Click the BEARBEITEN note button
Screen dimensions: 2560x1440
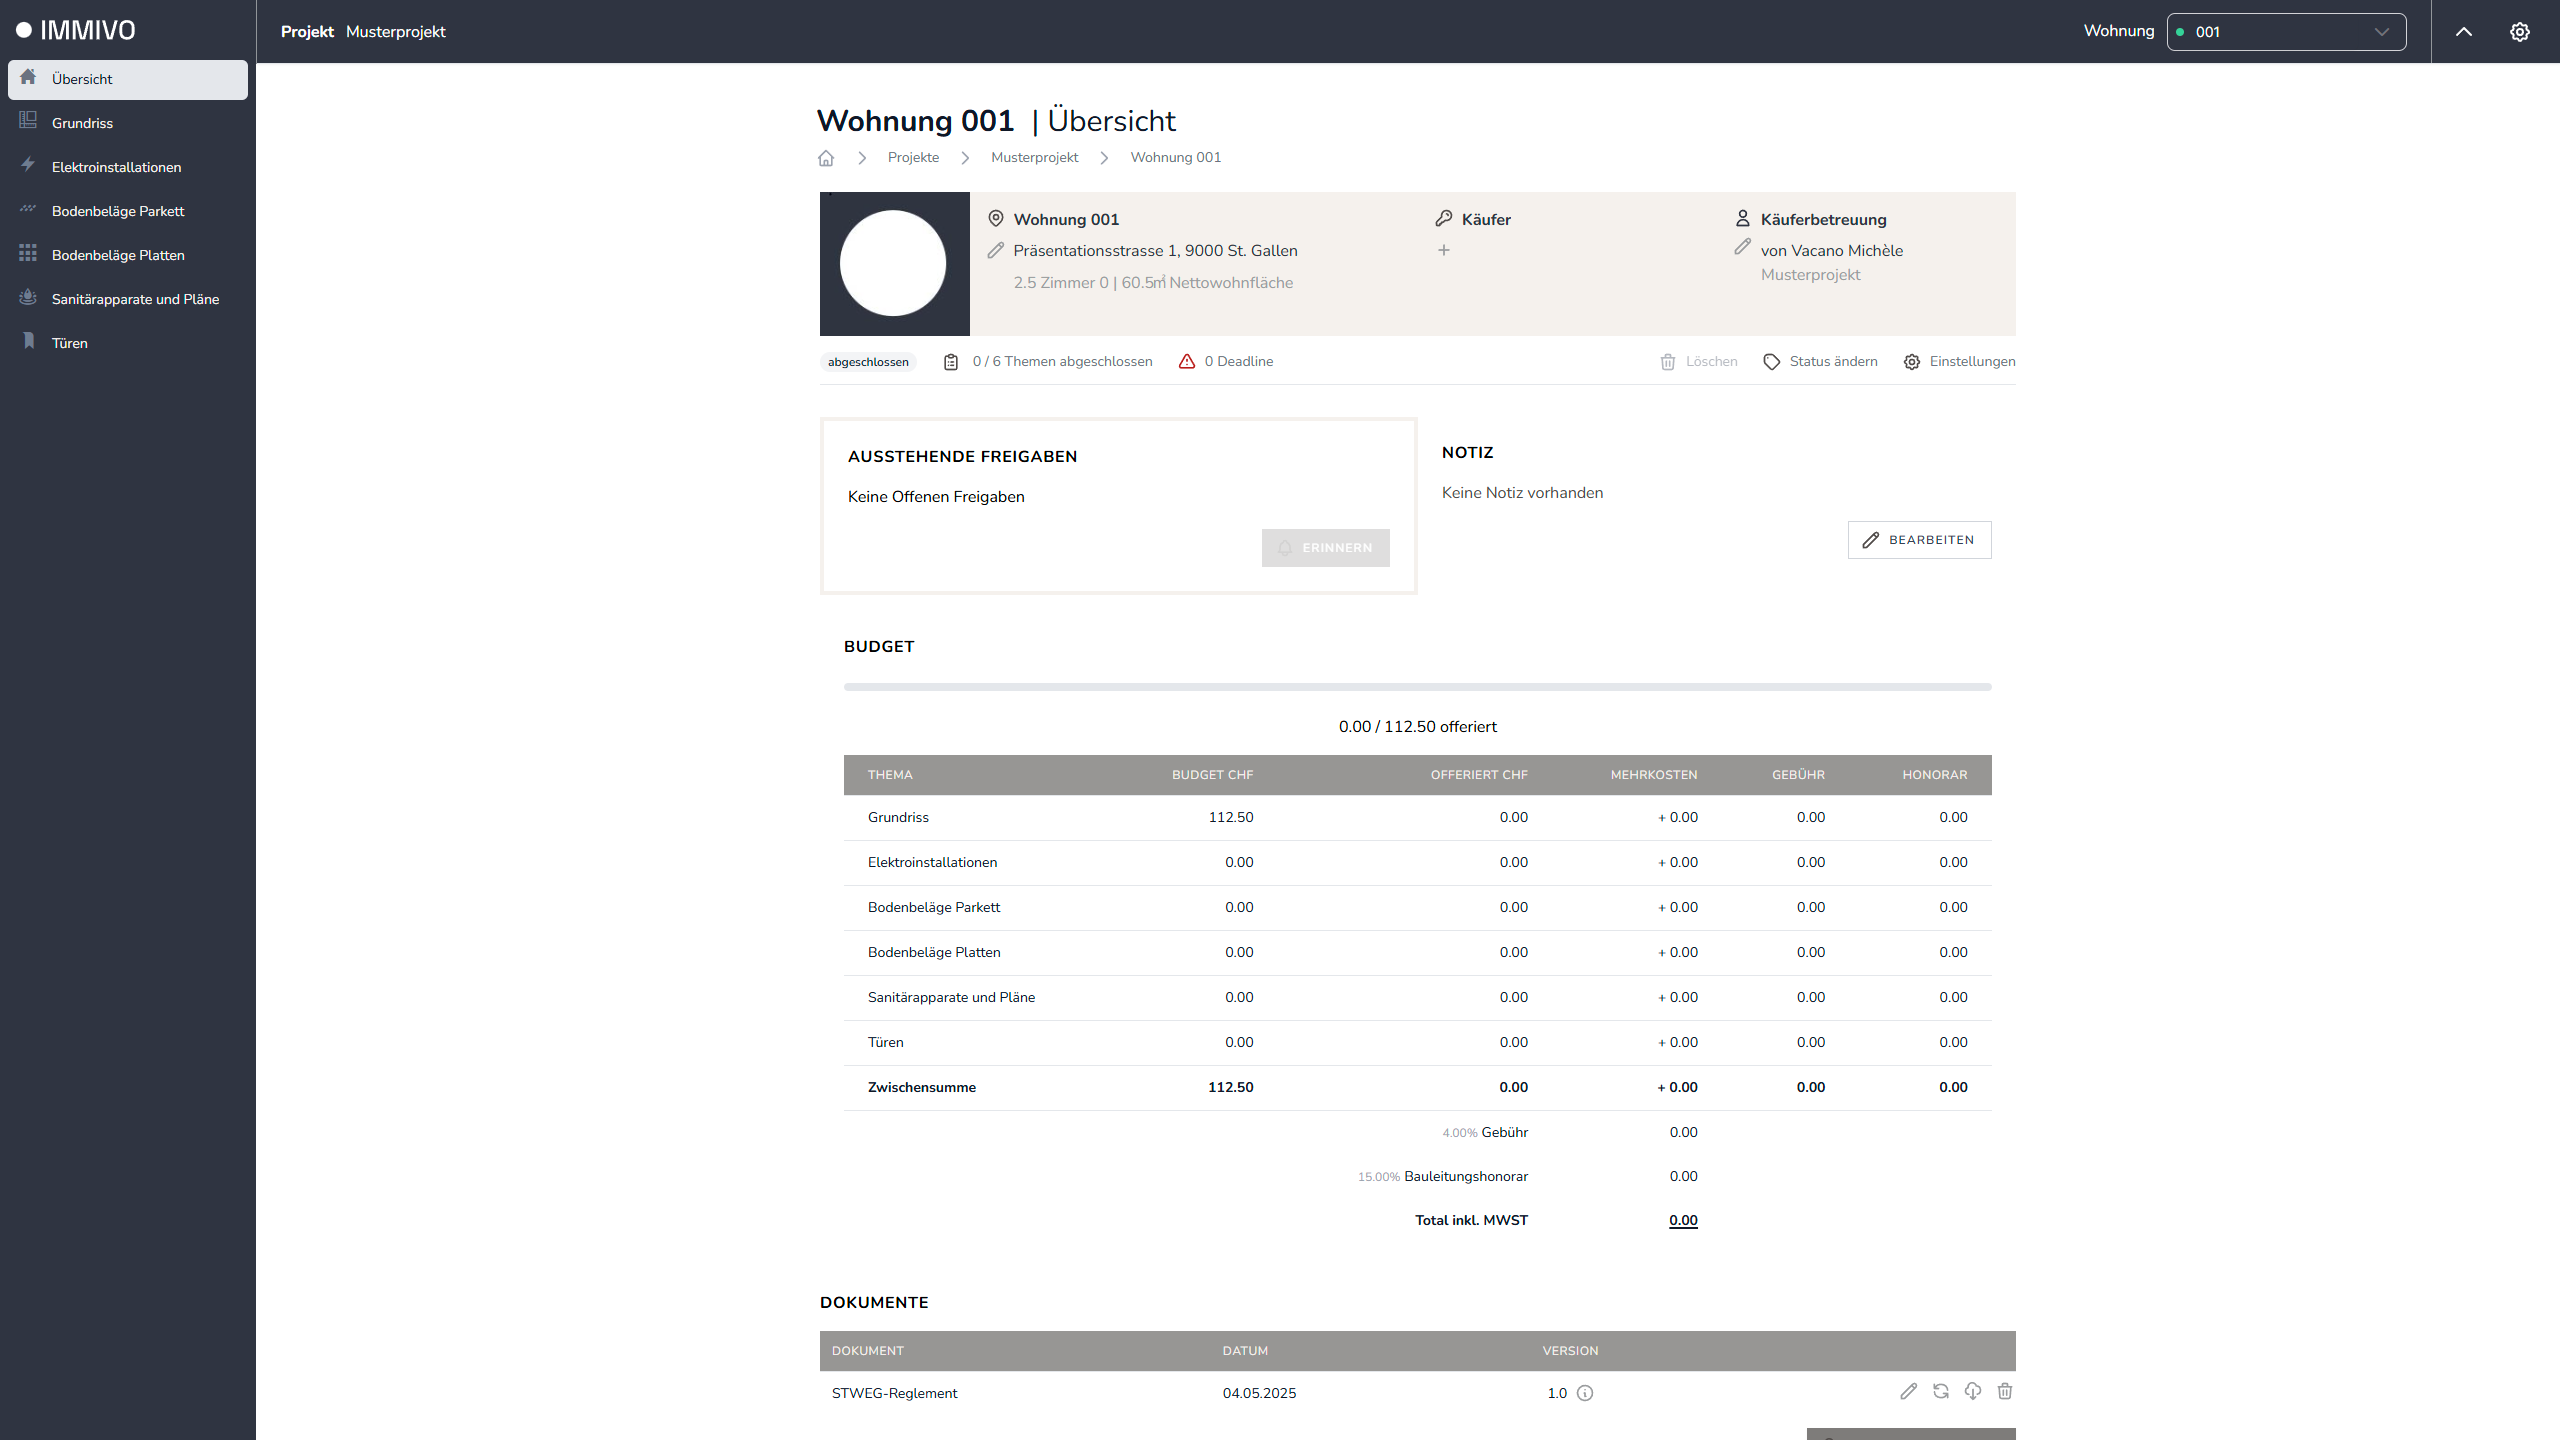(1918, 540)
